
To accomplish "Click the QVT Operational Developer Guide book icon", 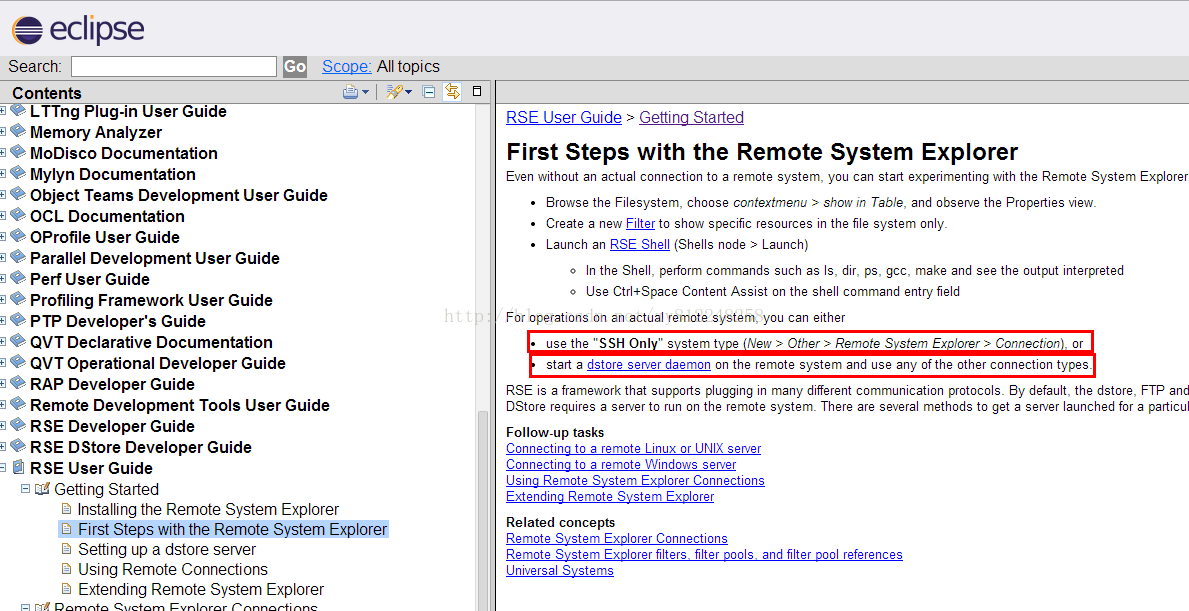I will (18, 362).
